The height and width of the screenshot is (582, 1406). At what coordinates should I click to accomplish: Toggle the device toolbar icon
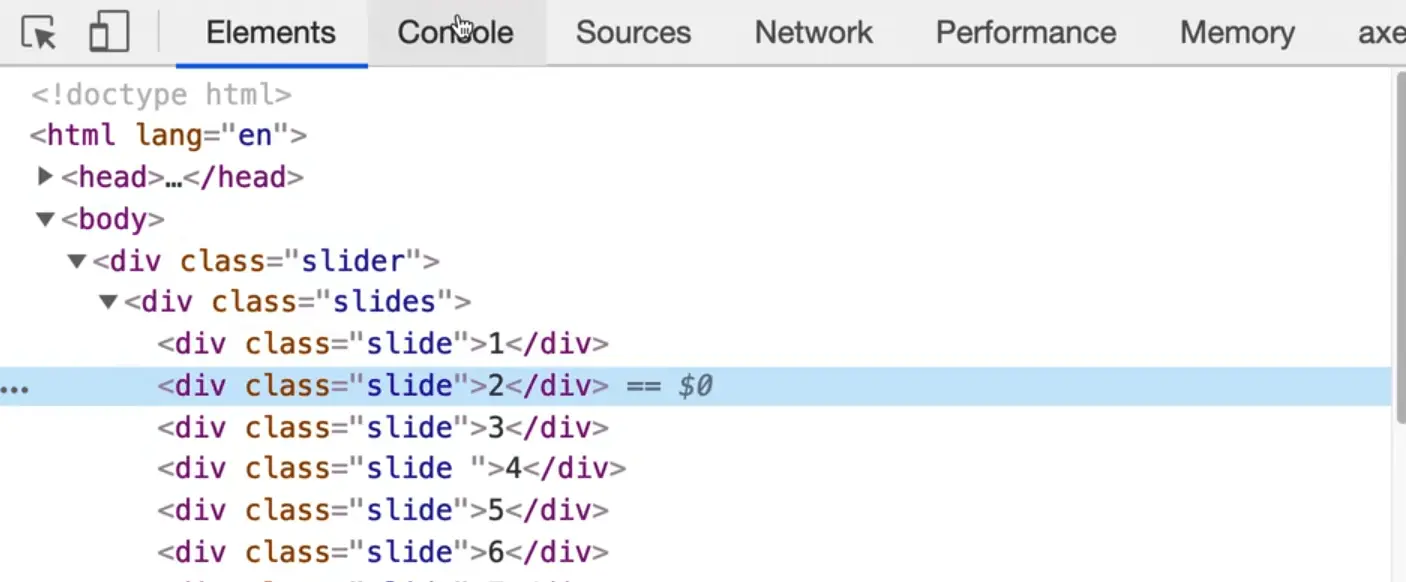pyautogui.click(x=109, y=33)
